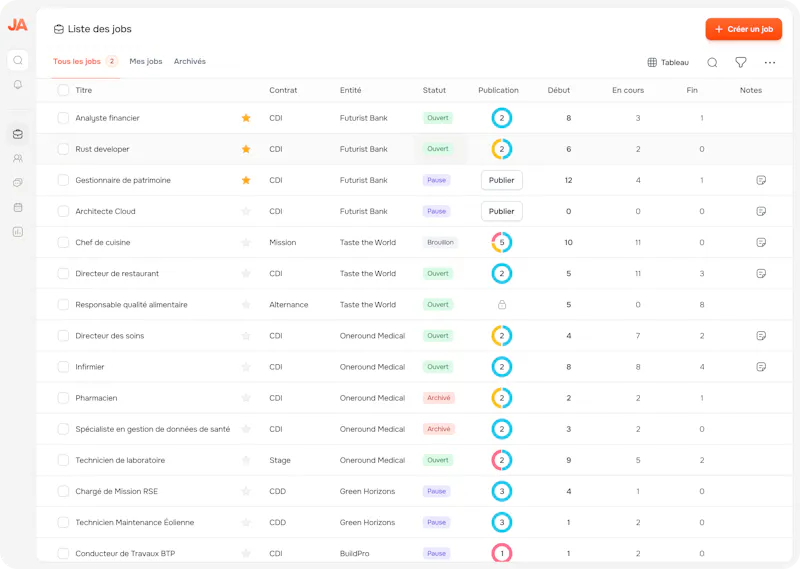
Task: Sort by the Contrat column header
Action: click(283, 90)
